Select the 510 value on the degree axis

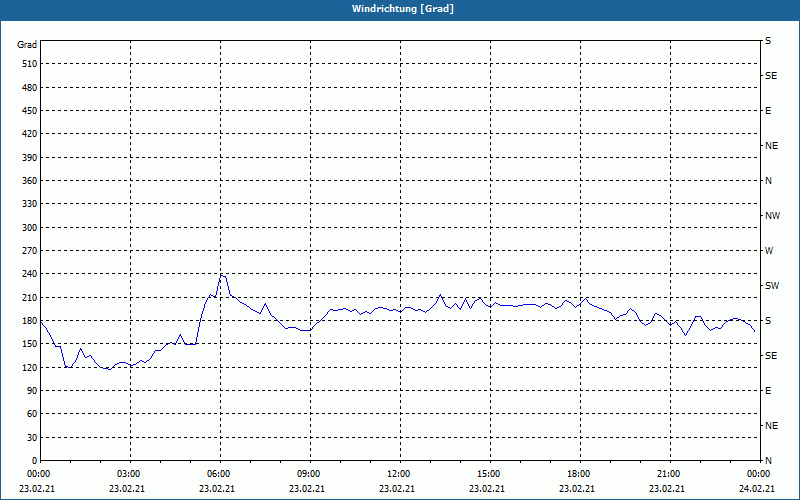tap(30, 64)
